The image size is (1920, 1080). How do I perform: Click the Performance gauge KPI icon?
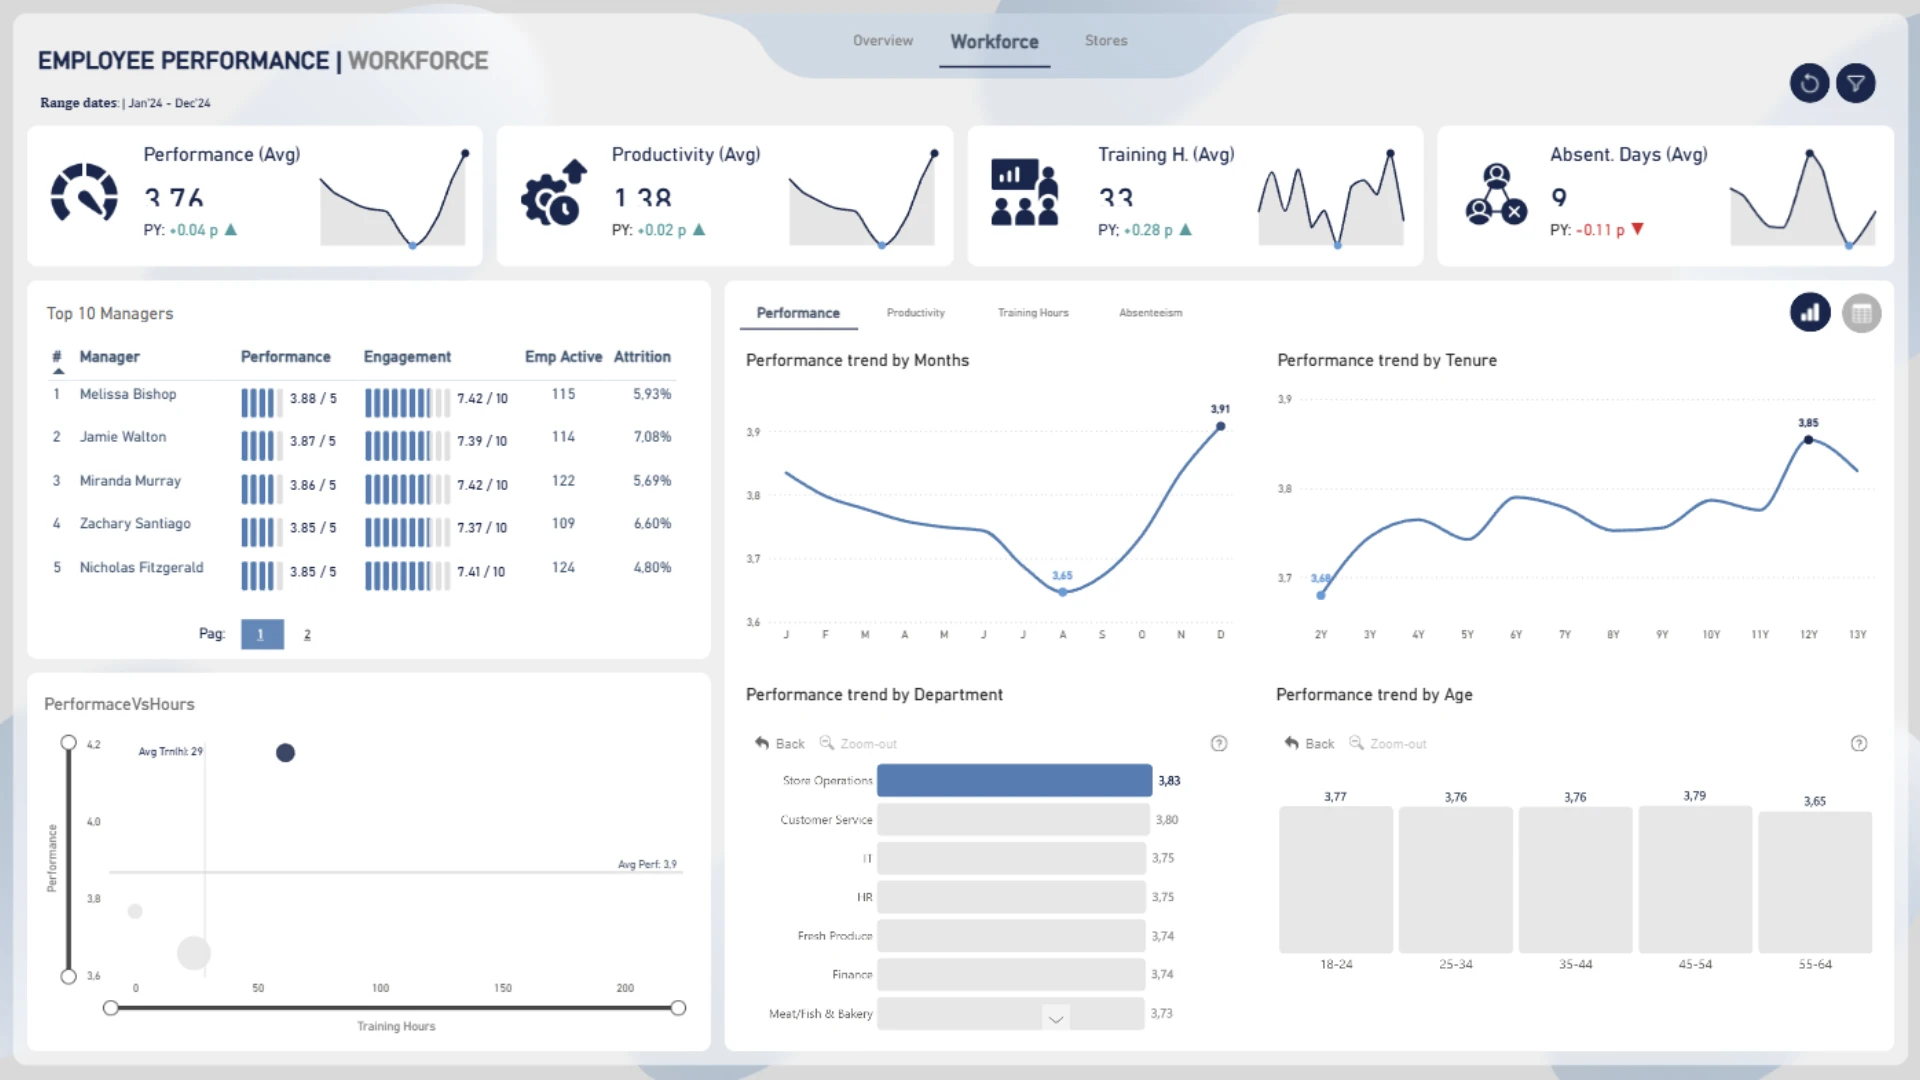84,192
